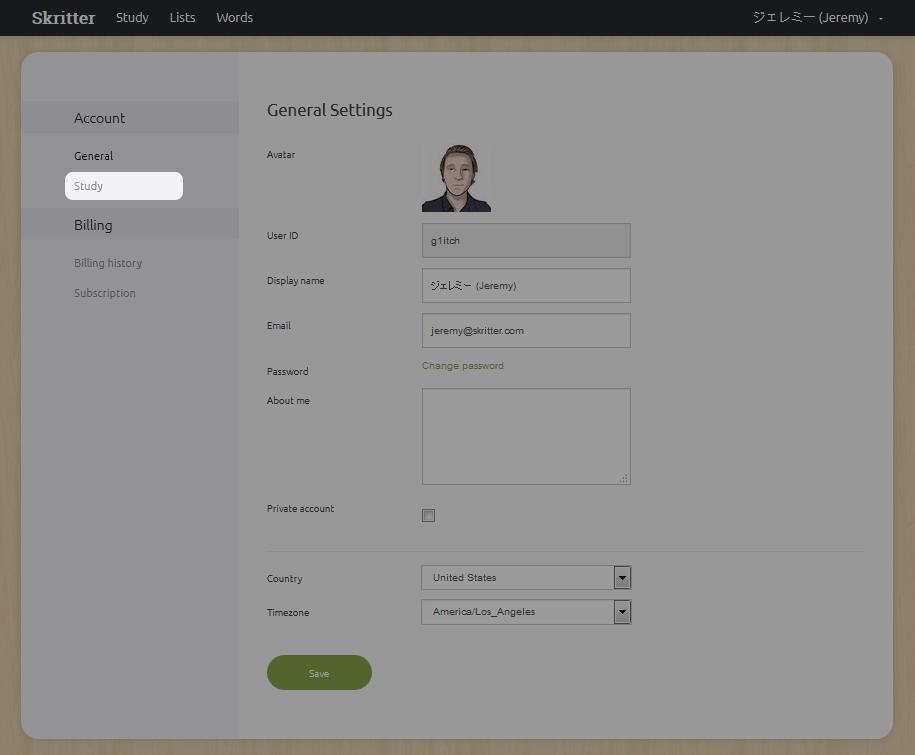915x755 pixels.
Task: Click the General Settings heading
Action: click(x=330, y=110)
